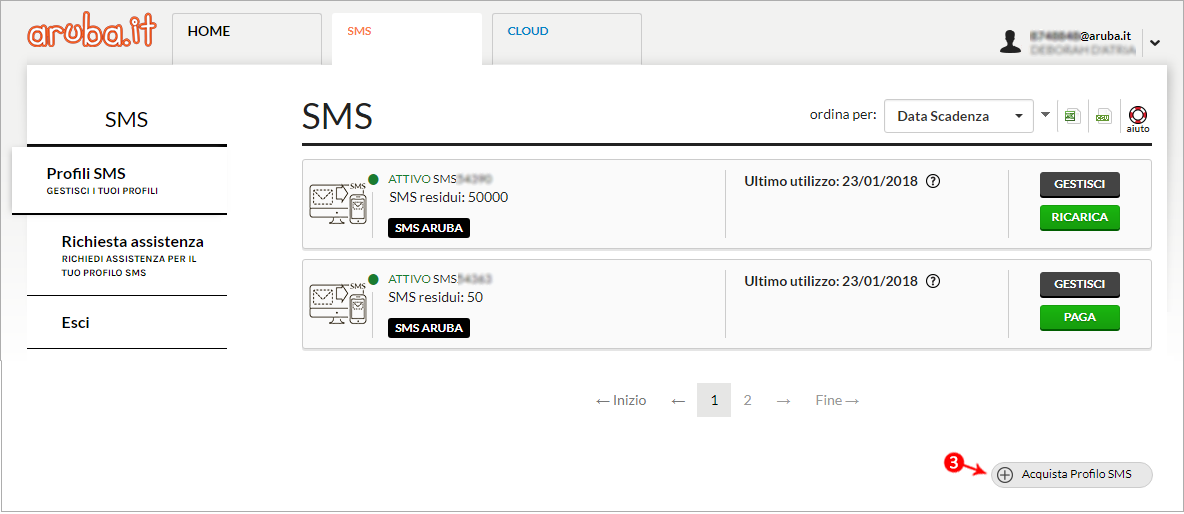Switch to the SMS tab

point(407,38)
